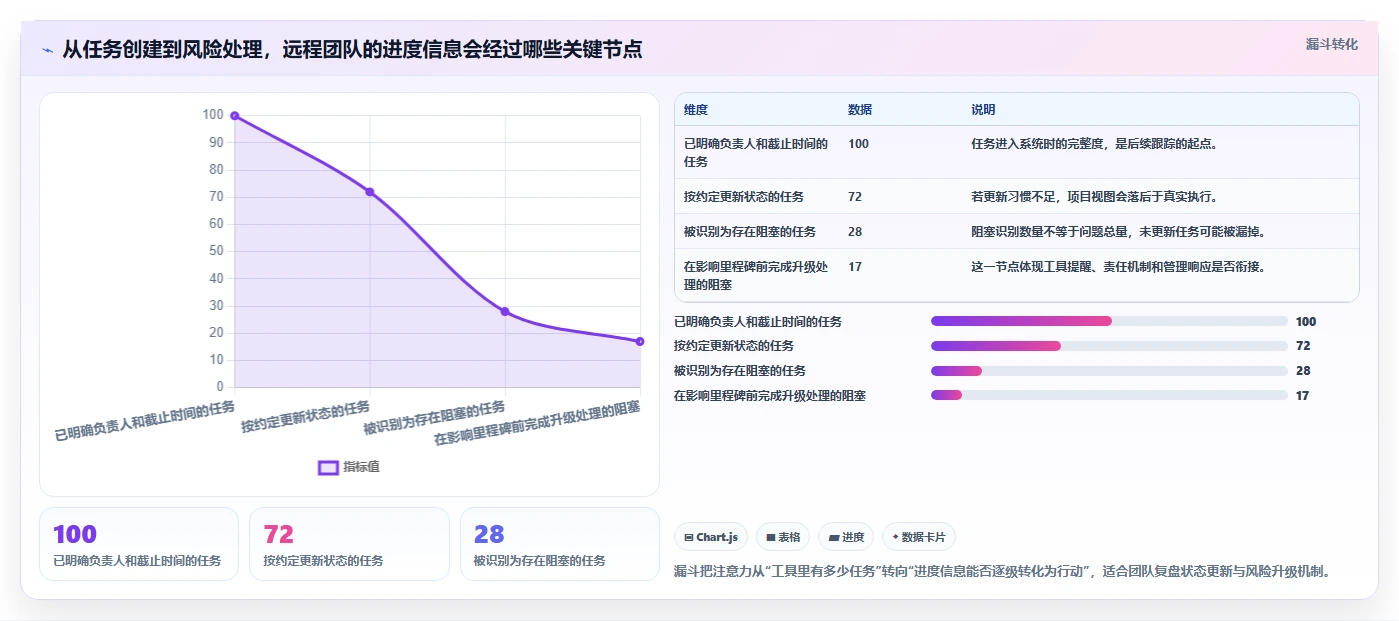The width and height of the screenshot is (1399, 621).
Task: Click the value 72 in the table's 数据 column
Action: tap(855, 196)
